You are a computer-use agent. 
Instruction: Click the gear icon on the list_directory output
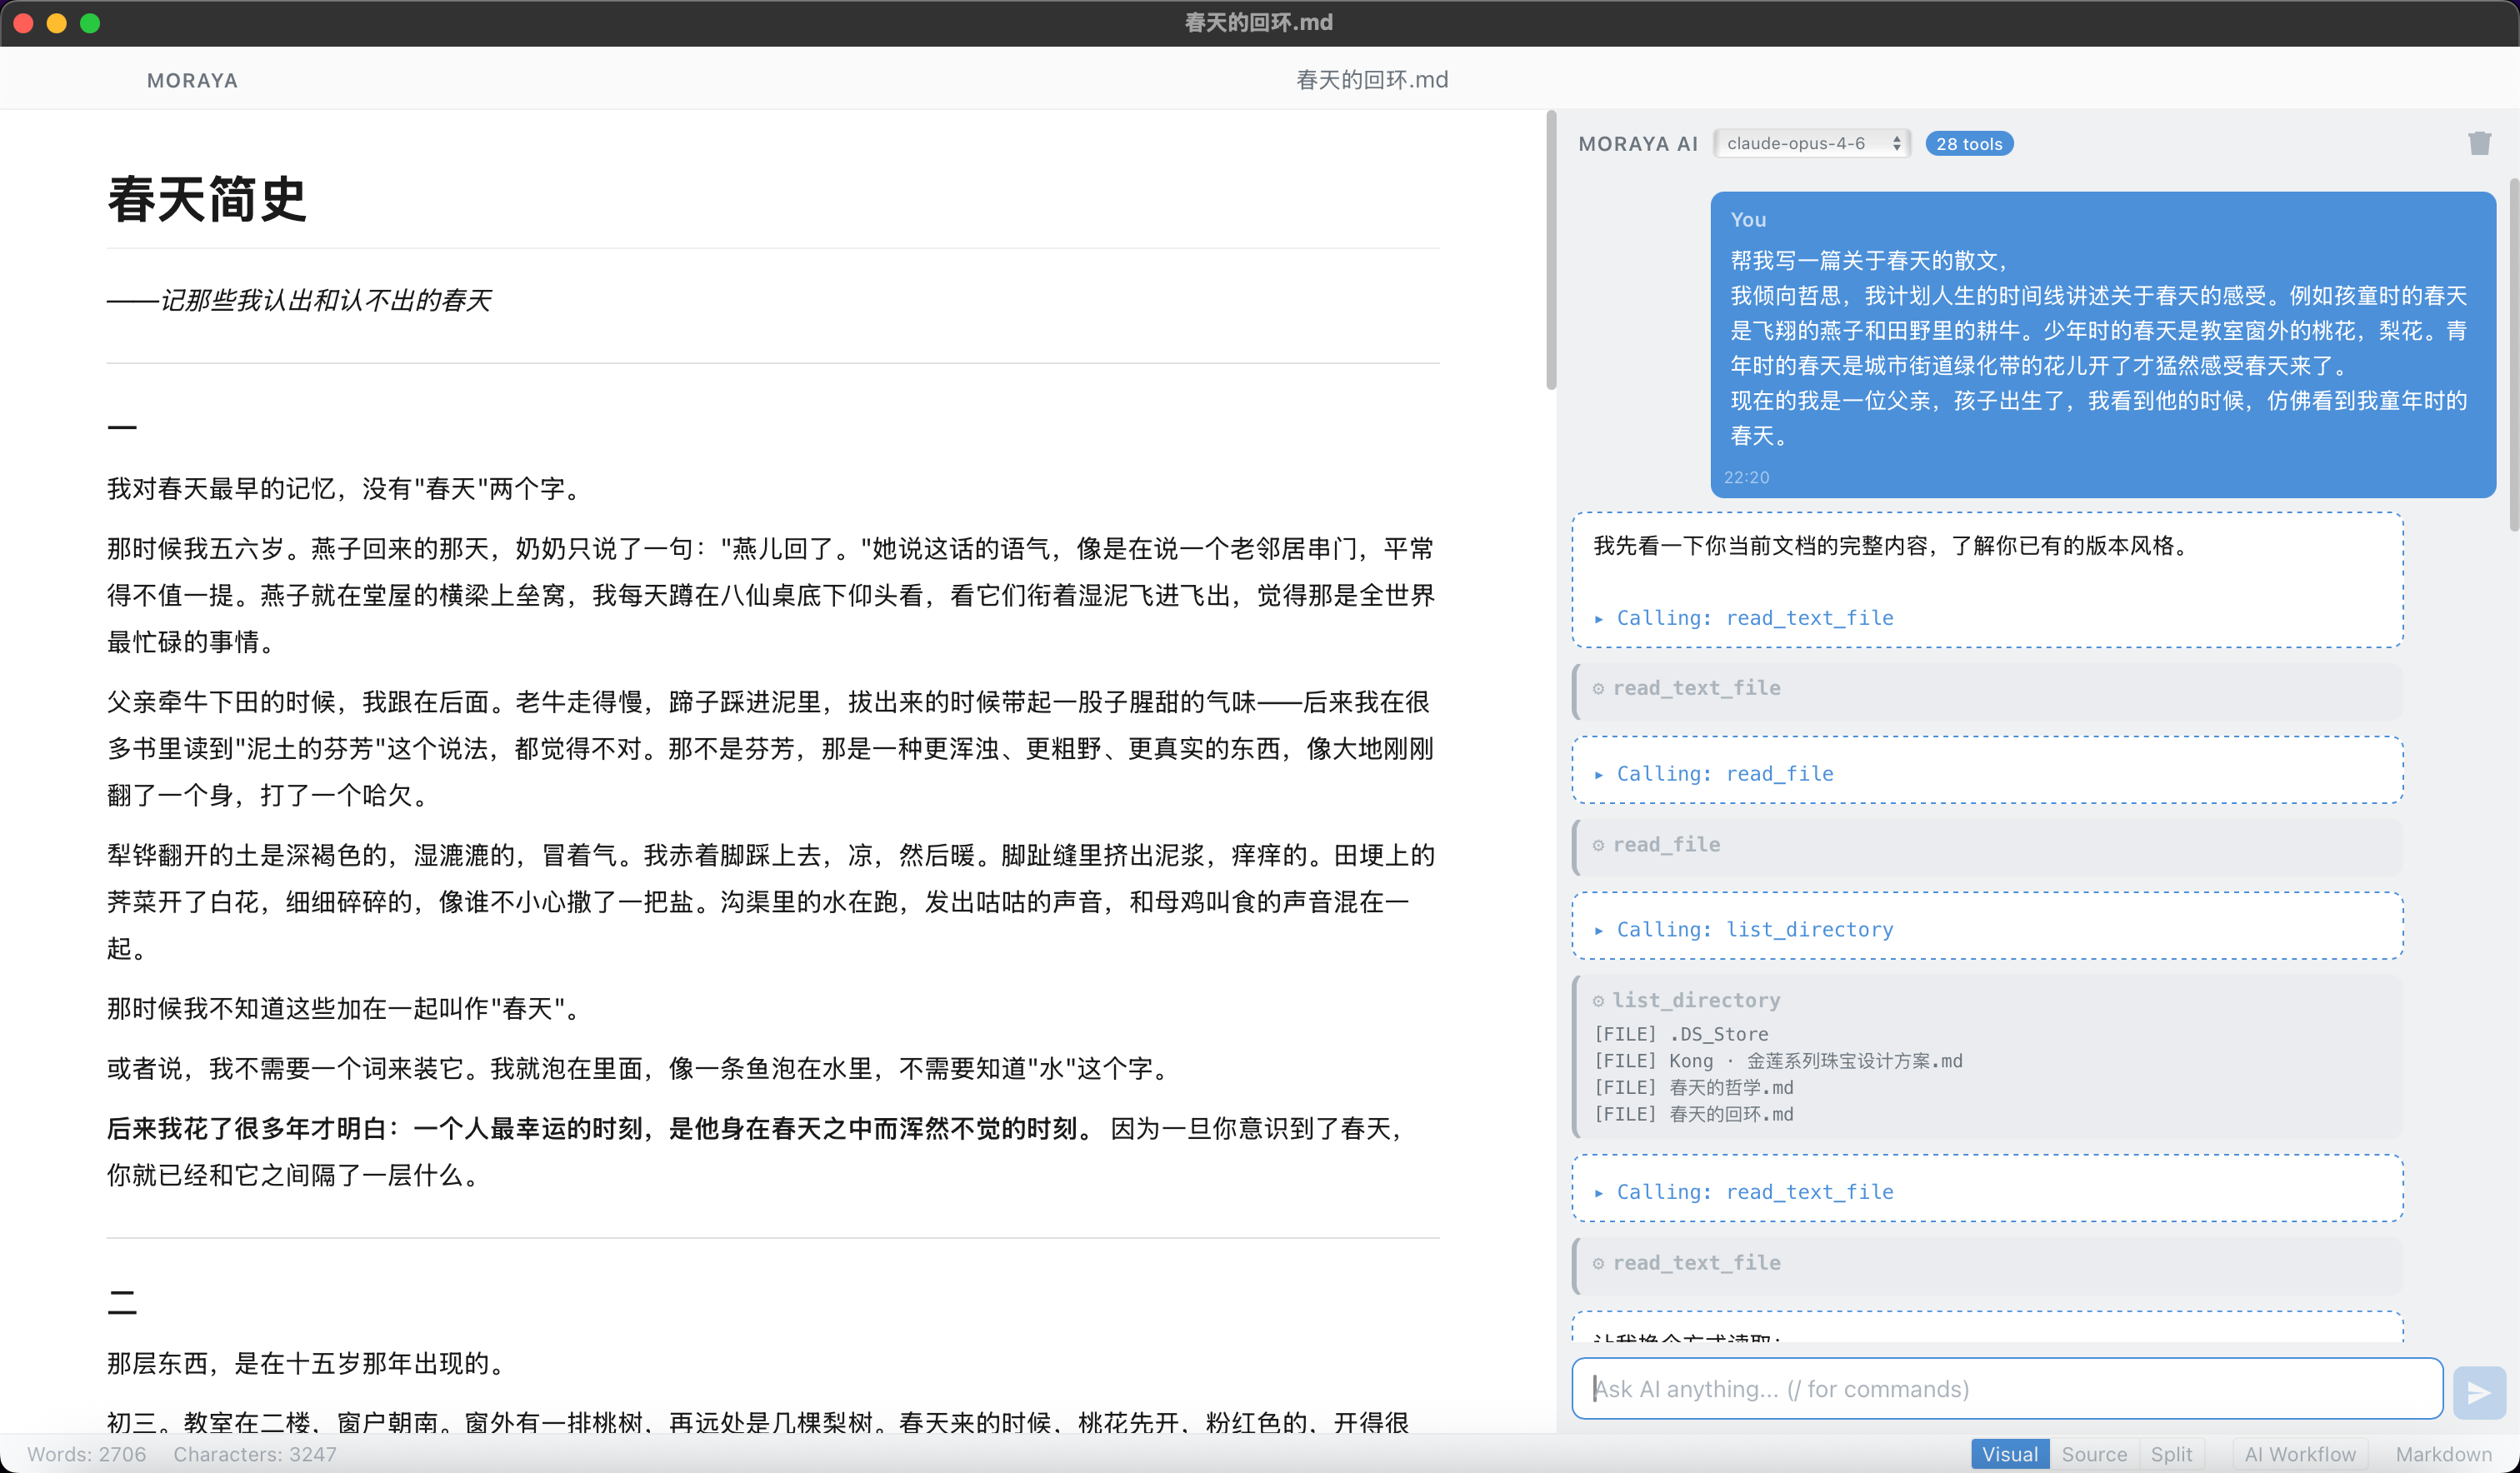coord(1598,1000)
